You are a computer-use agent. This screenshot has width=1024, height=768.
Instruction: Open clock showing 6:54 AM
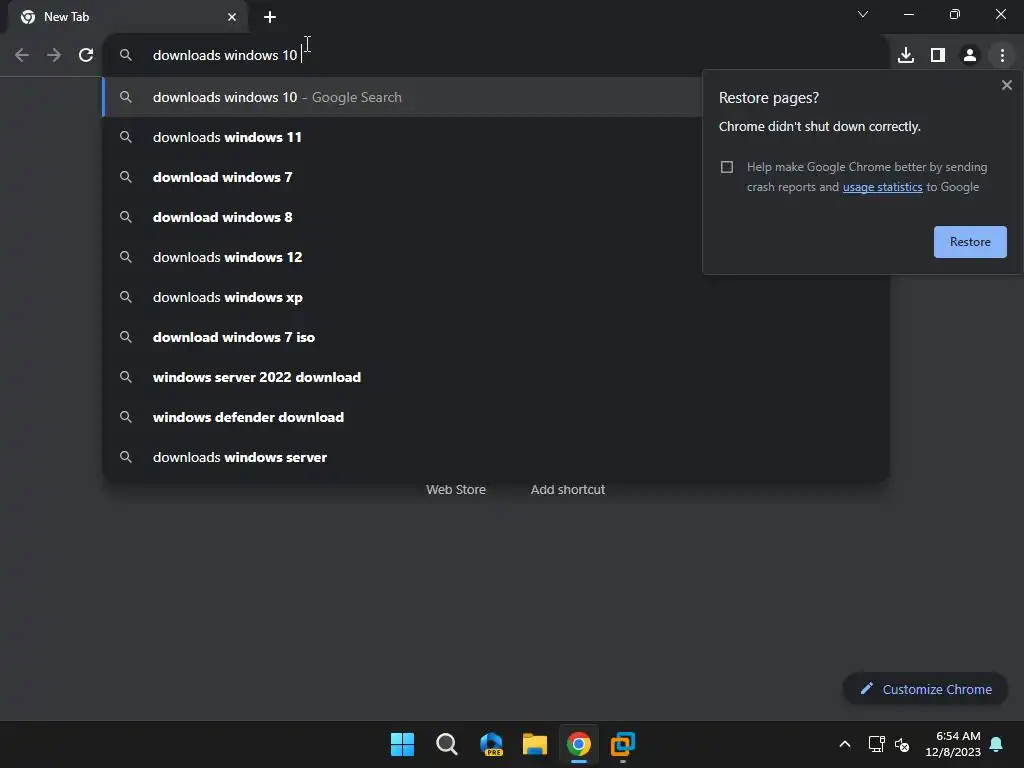pos(953,744)
